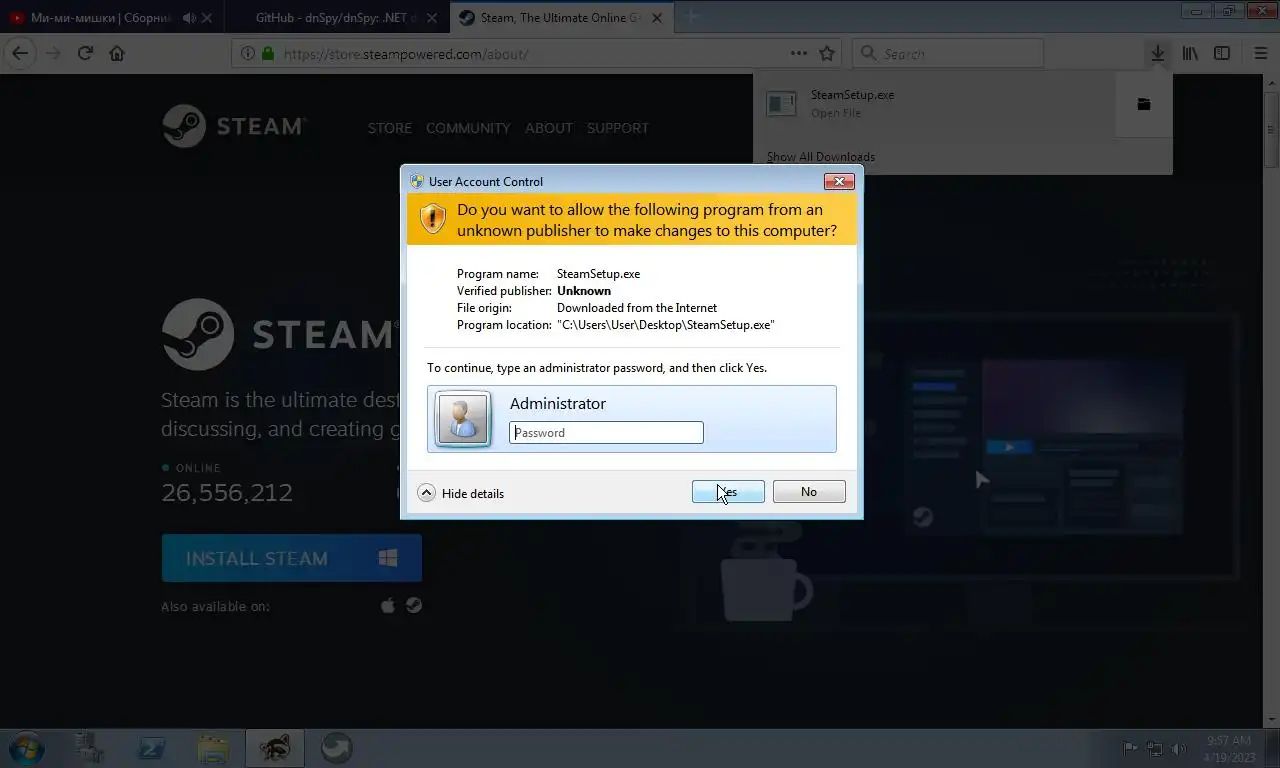Click the Action Center flag tray icon
This screenshot has width=1280, height=768.
[x=1131, y=748]
